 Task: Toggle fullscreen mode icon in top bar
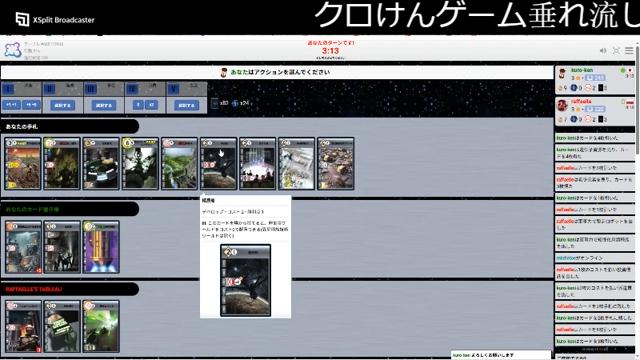[x=616, y=51]
